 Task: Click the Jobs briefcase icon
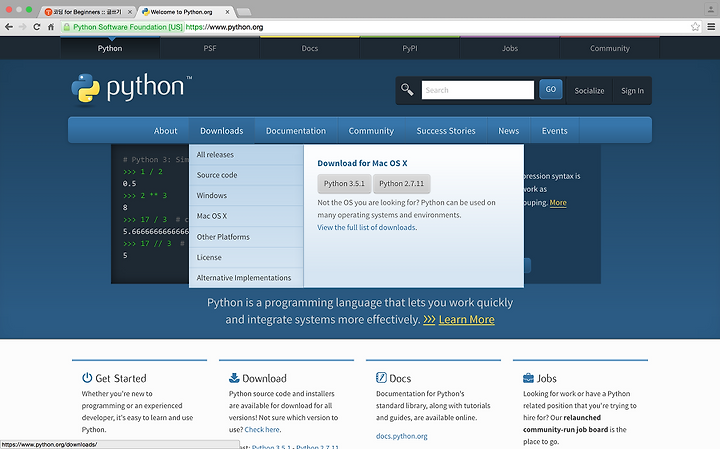(x=528, y=378)
